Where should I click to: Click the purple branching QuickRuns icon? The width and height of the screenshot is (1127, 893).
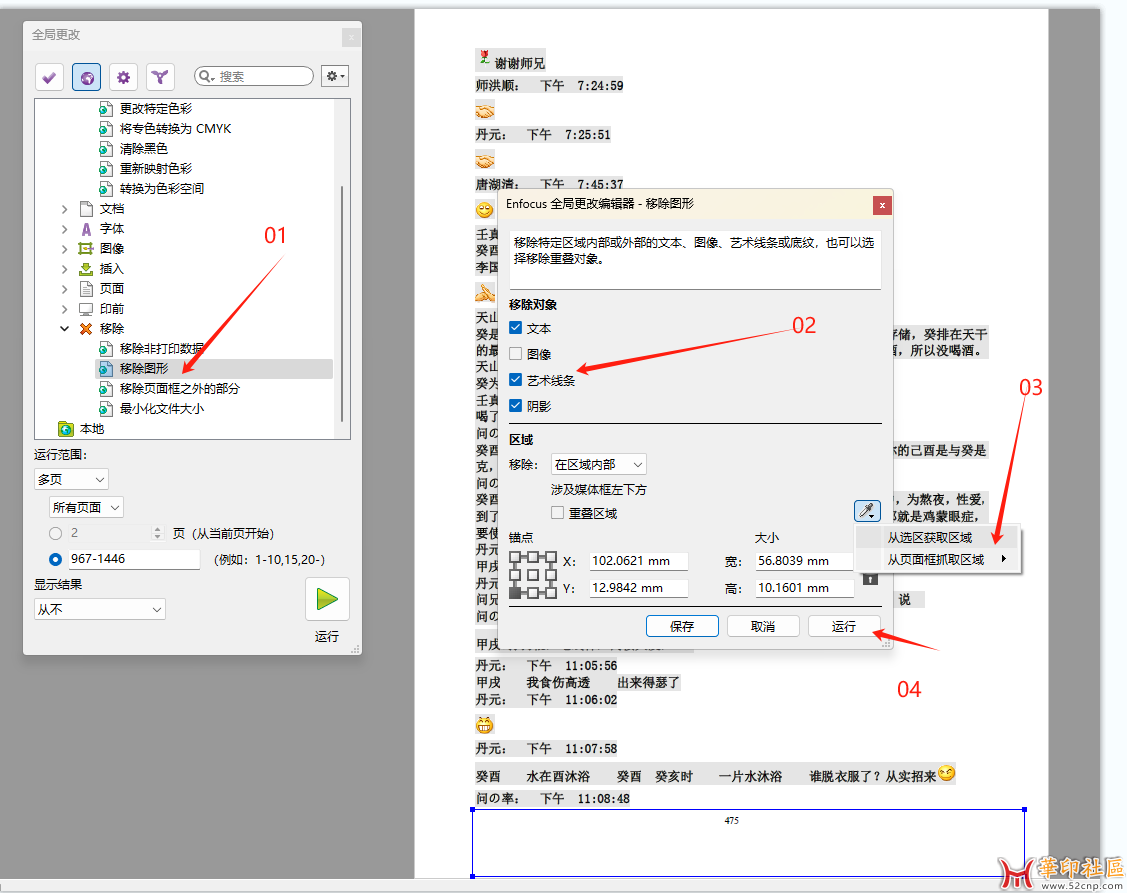point(160,77)
